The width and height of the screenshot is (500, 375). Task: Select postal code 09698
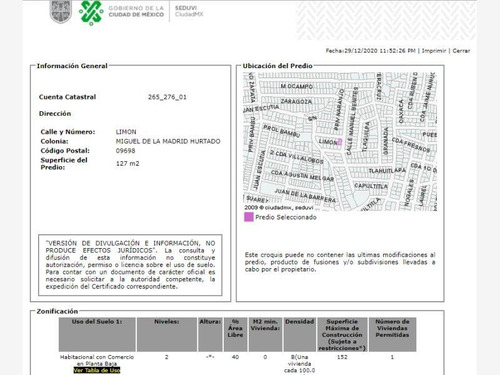[x=125, y=151]
